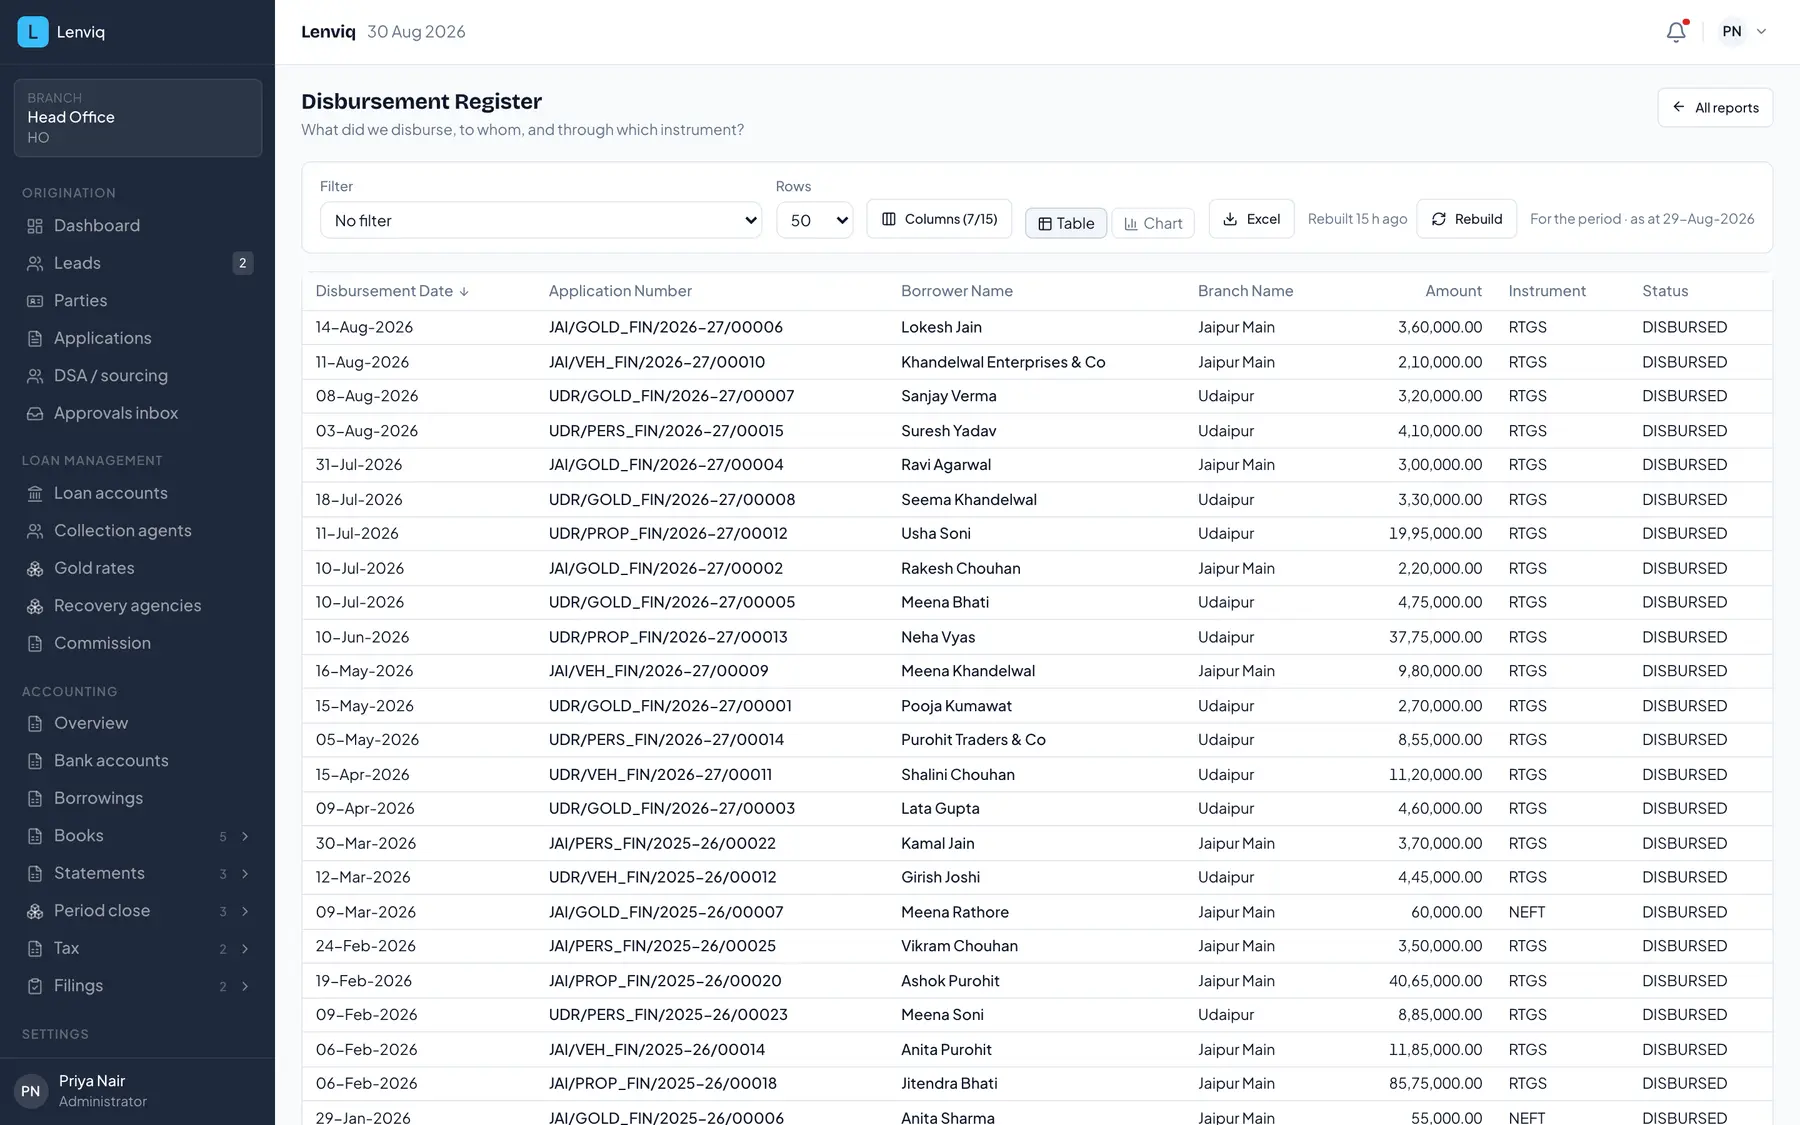The height and width of the screenshot is (1125, 1800).
Task: Open Applications from the sidebar
Action: coord(138,339)
